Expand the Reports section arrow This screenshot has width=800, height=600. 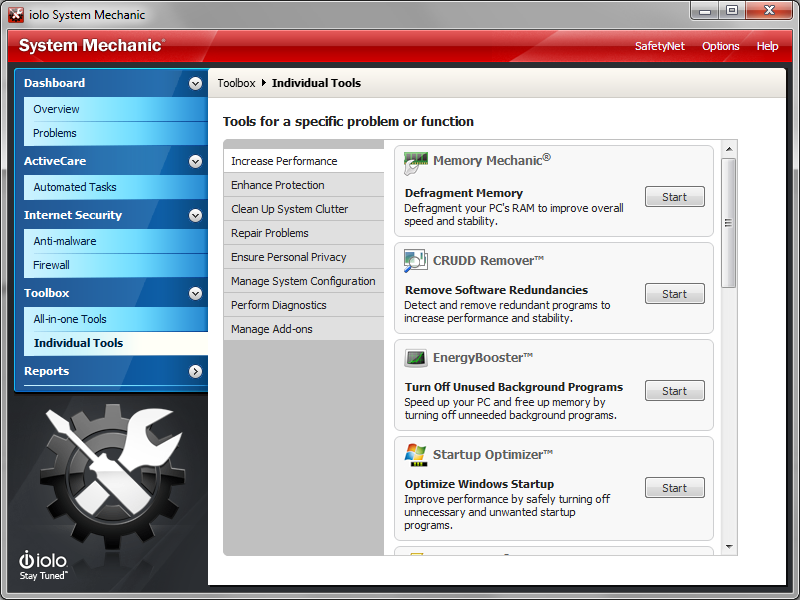pyautogui.click(x=195, y=372)
